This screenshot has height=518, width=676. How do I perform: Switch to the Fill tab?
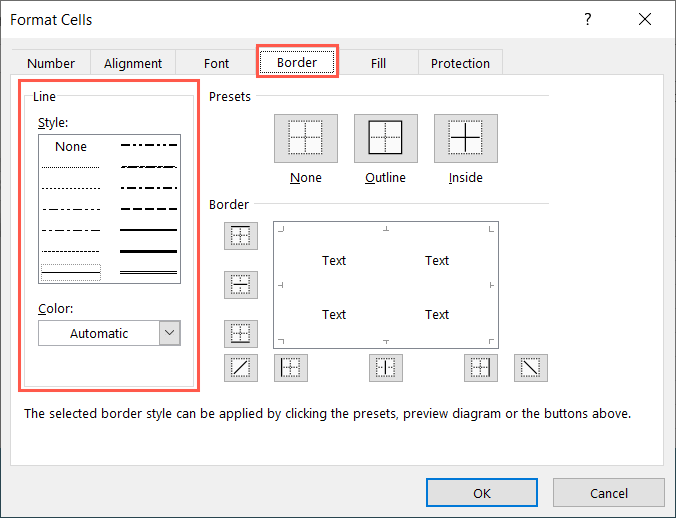pyautogui.click(x=378, y=63)
